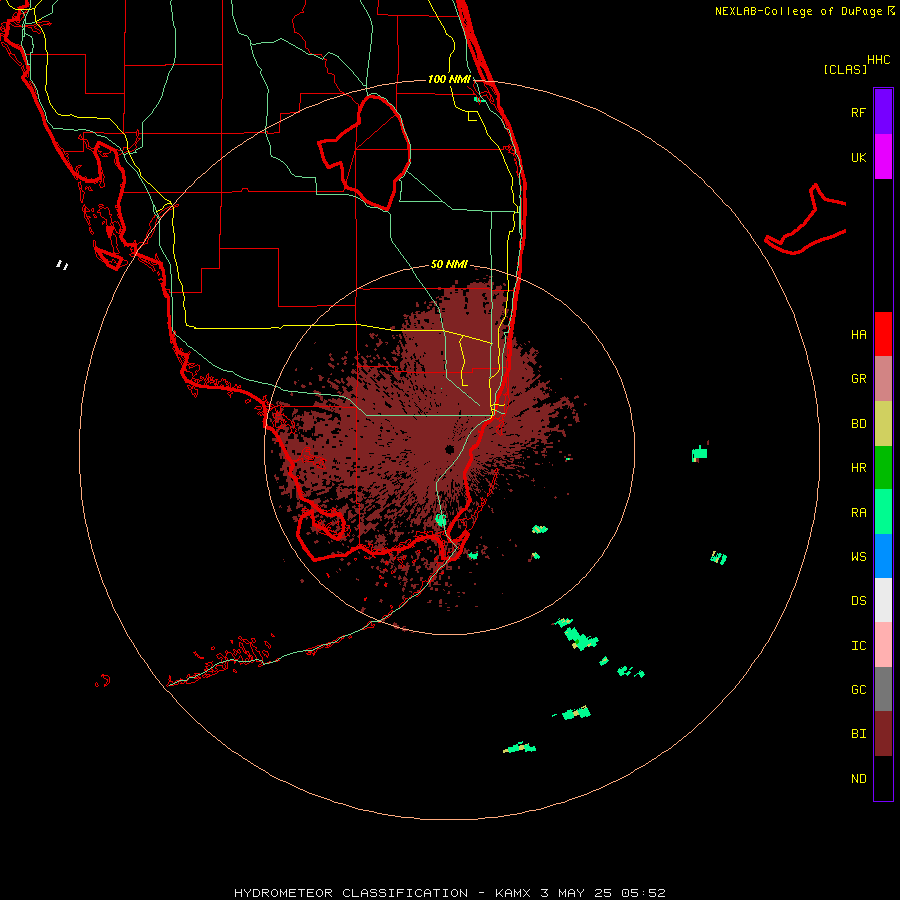Click the "GC" legend label
Viewport: 900px width, 900px height.
click(x=858, y=690)
